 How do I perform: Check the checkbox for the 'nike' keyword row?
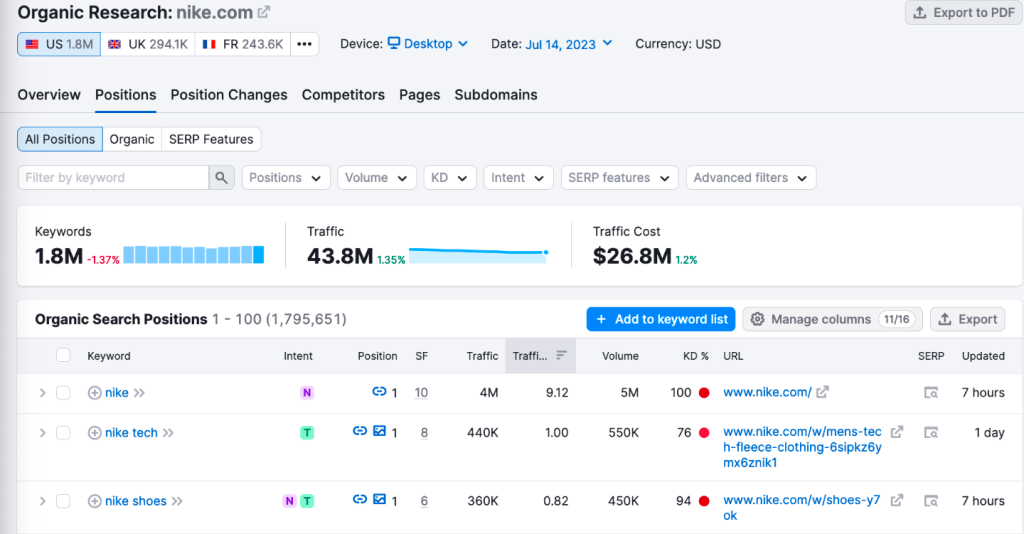coord(63,392)
